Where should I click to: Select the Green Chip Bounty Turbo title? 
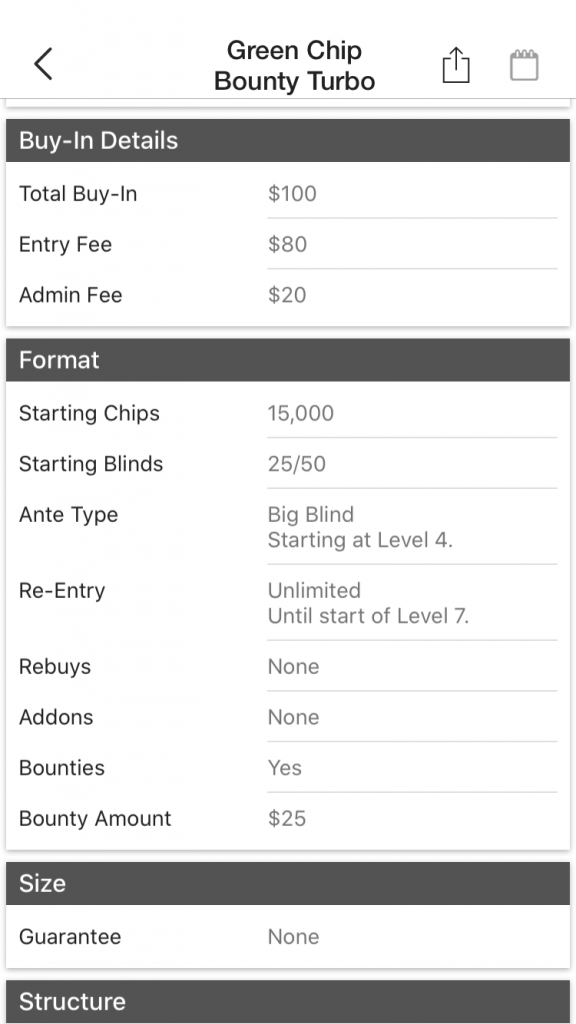click(295, 65)
